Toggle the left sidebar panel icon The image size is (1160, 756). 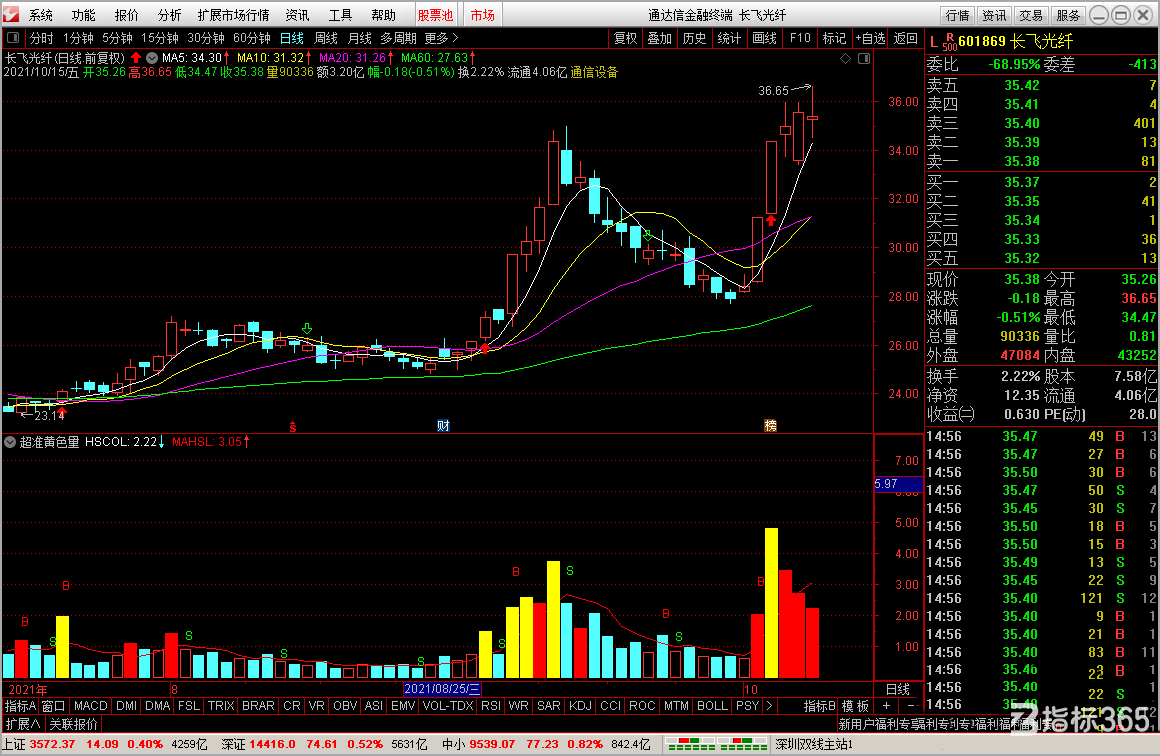[13, 38]
